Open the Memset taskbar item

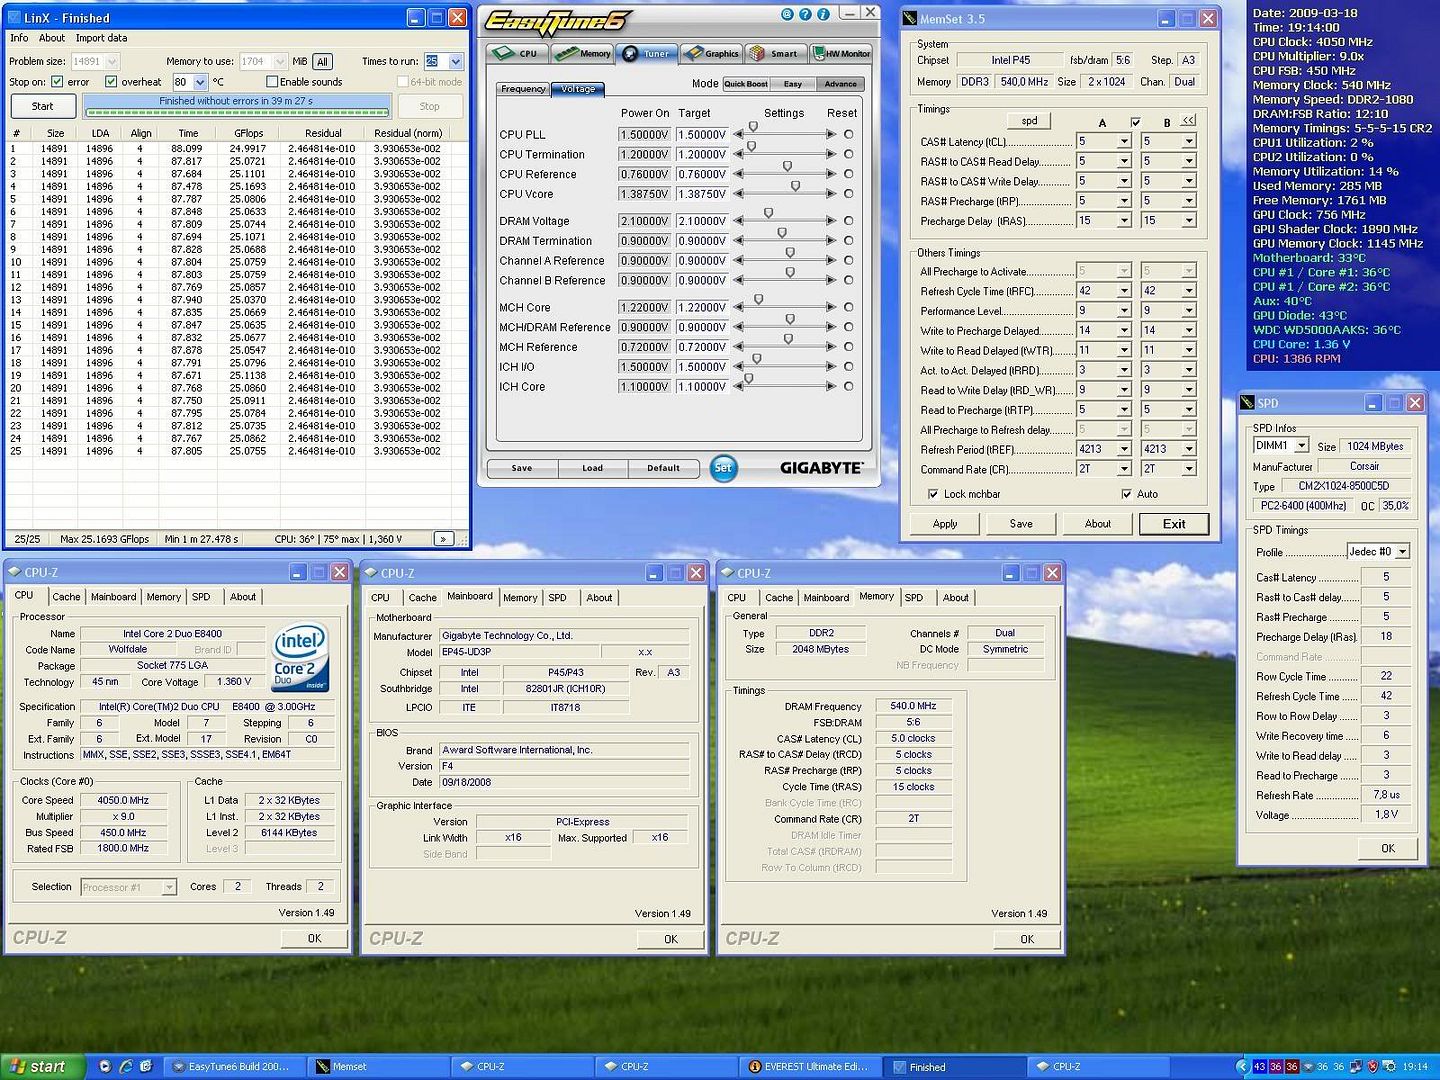(378, 1067)
